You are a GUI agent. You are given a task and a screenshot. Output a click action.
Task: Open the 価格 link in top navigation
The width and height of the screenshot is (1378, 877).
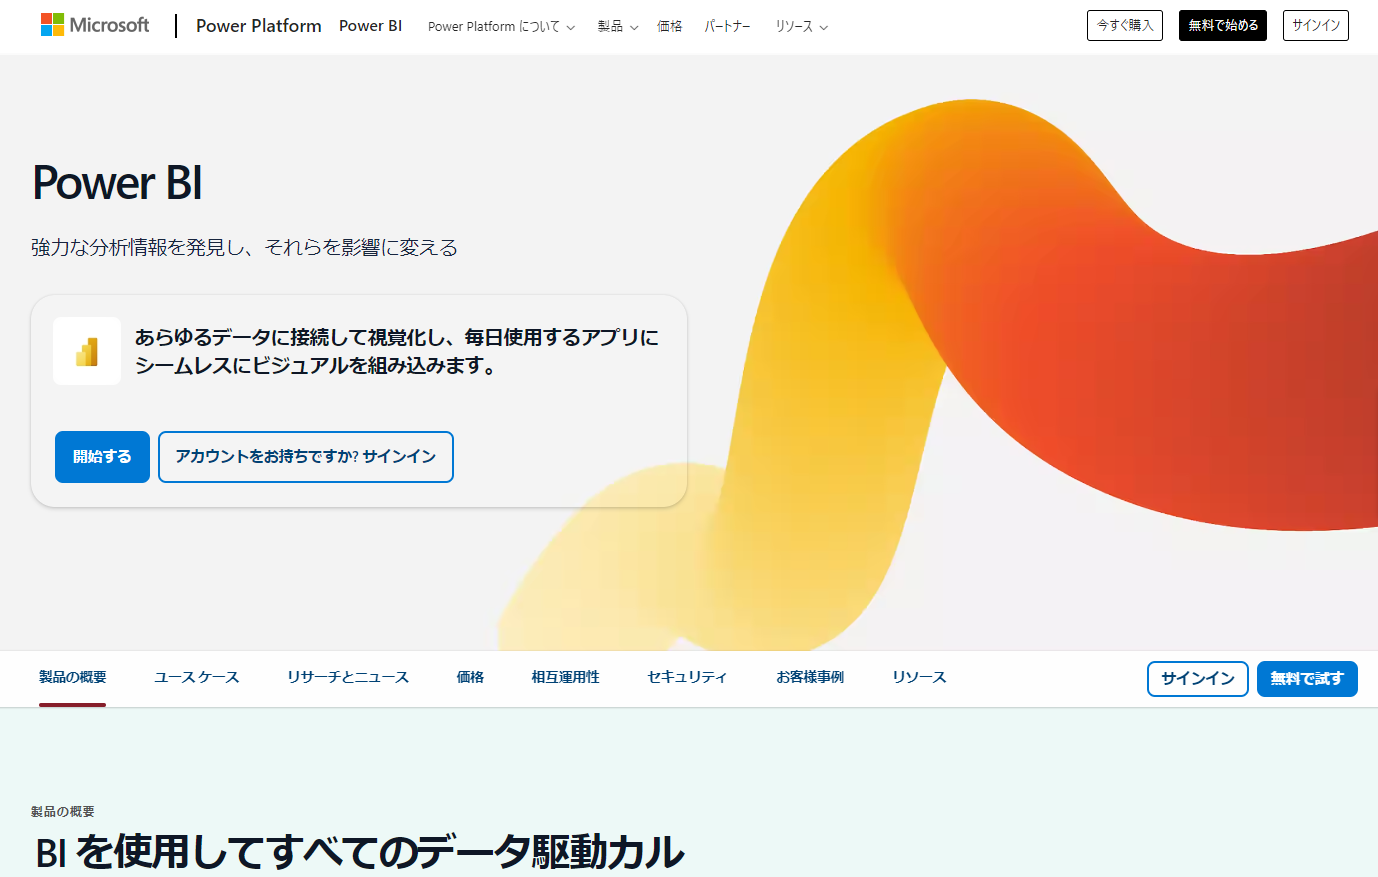point(670,27)
